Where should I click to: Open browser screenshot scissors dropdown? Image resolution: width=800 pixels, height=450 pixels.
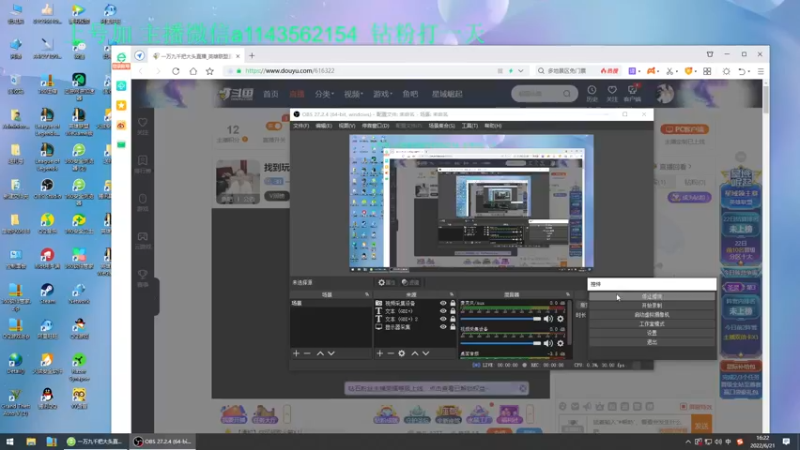coord(677,71)
